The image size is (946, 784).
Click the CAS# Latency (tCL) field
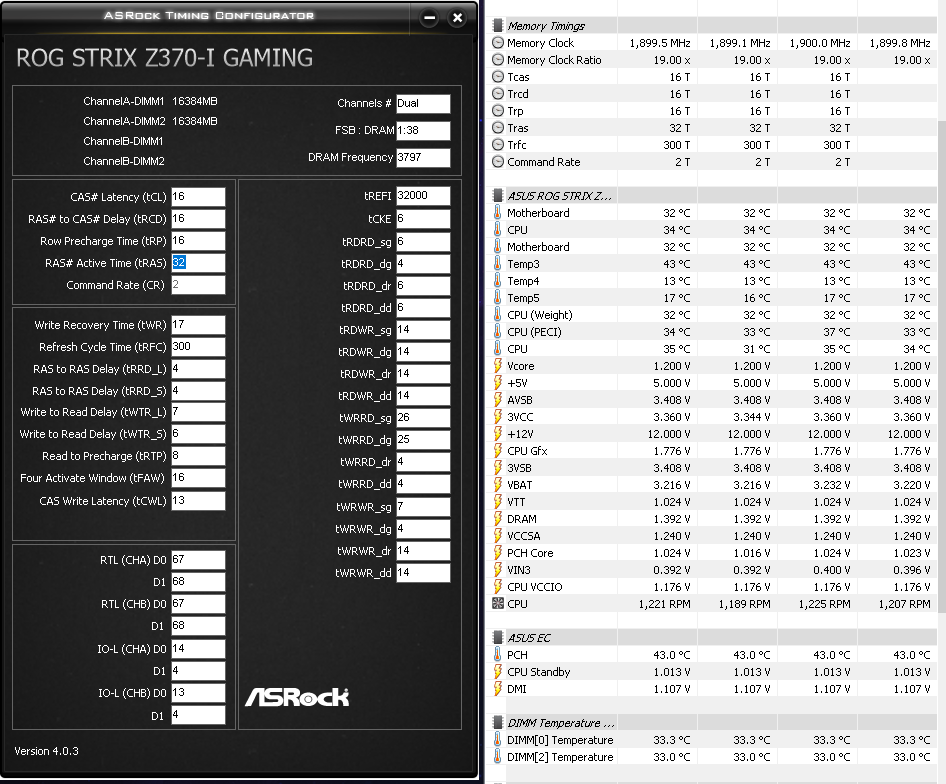point(198,197)
